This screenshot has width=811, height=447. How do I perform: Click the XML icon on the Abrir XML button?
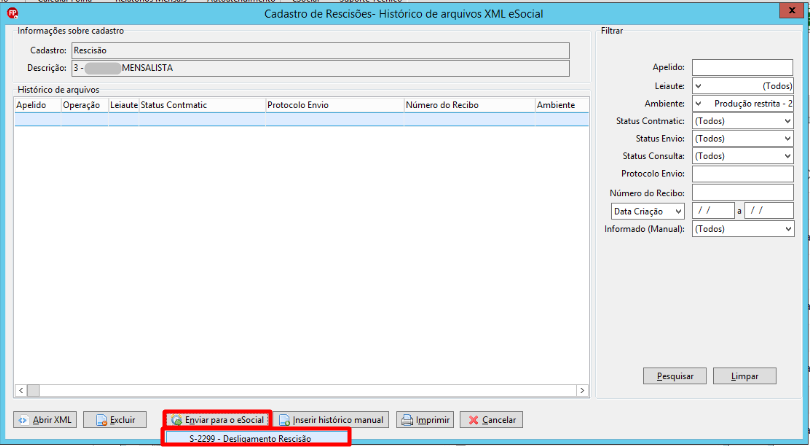(x=23, y=420)
